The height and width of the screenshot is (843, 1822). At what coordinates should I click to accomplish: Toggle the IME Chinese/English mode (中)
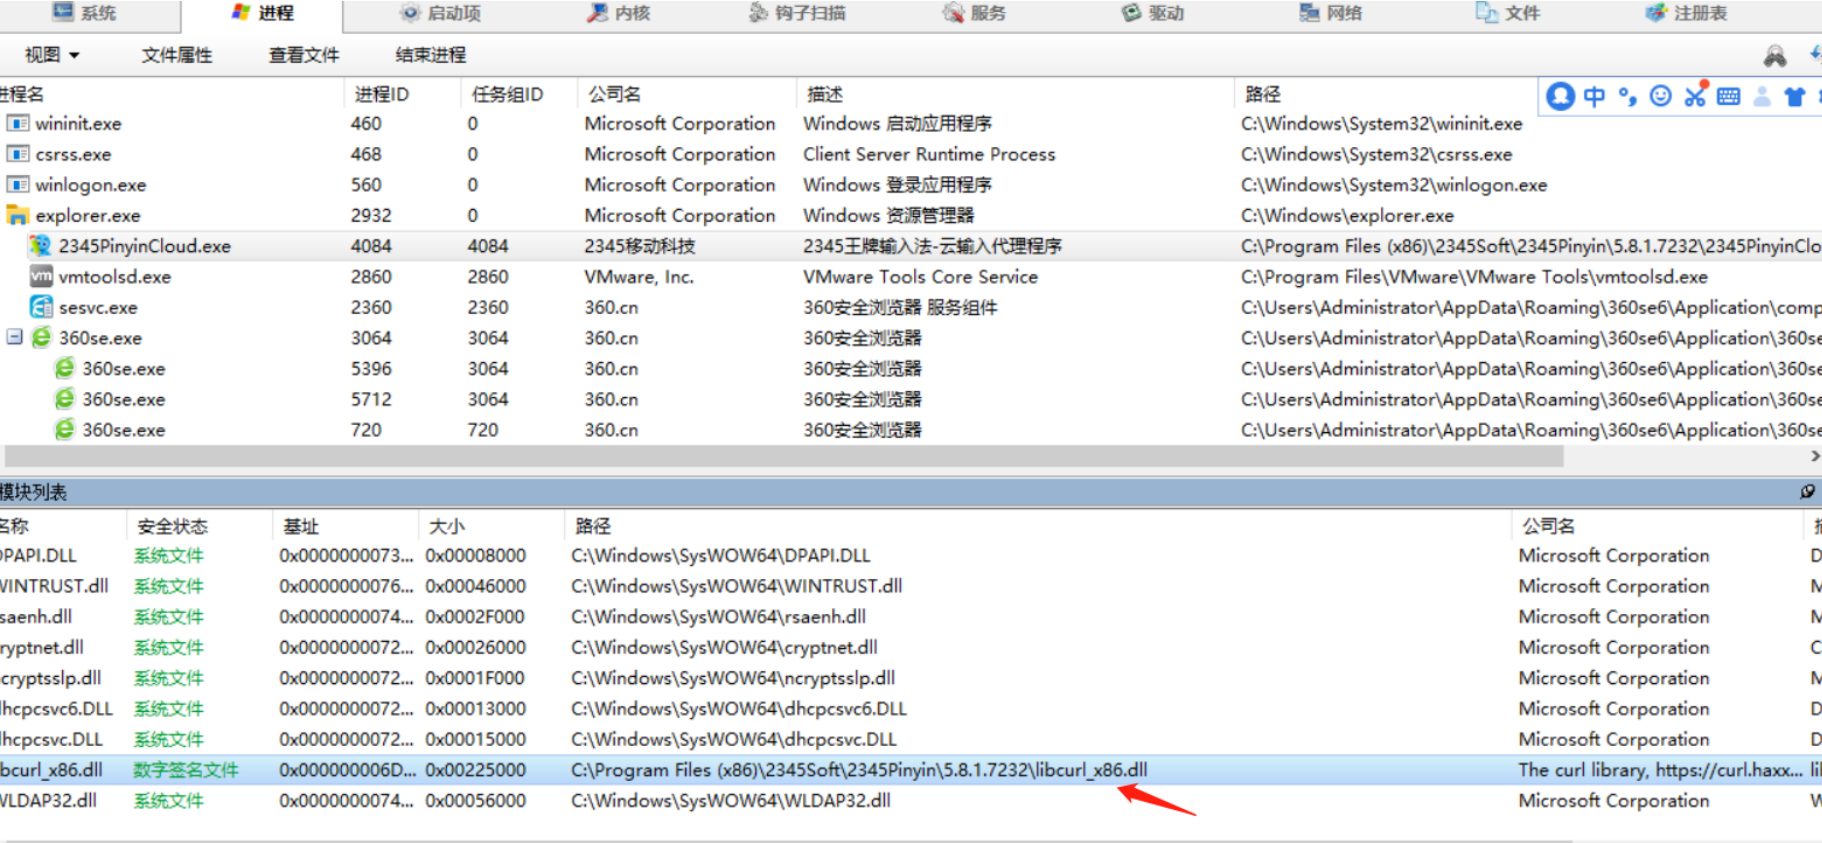pyautogui.click(x=1594, y=96)
